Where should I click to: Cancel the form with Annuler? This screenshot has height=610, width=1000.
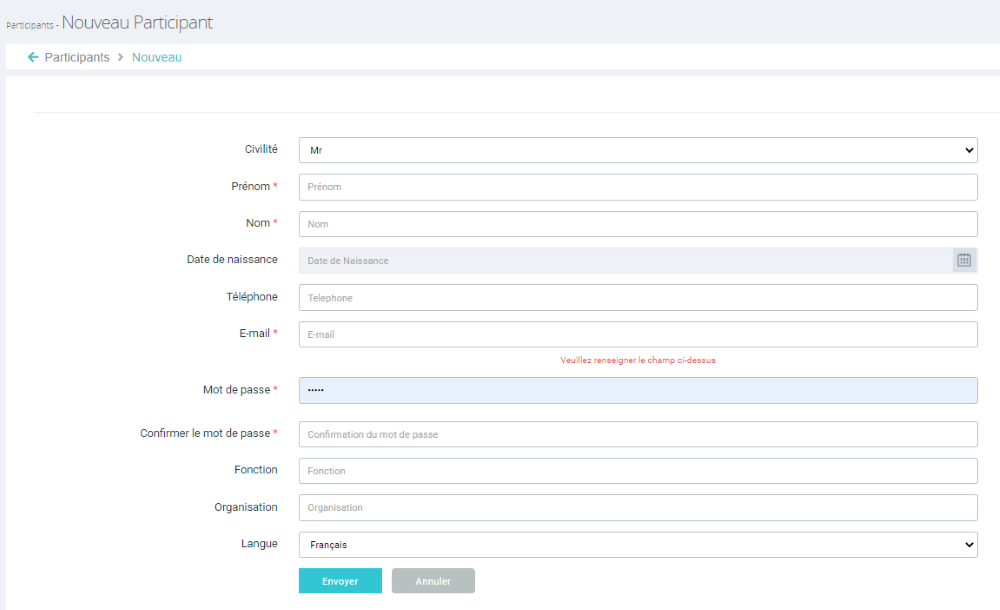433,581
